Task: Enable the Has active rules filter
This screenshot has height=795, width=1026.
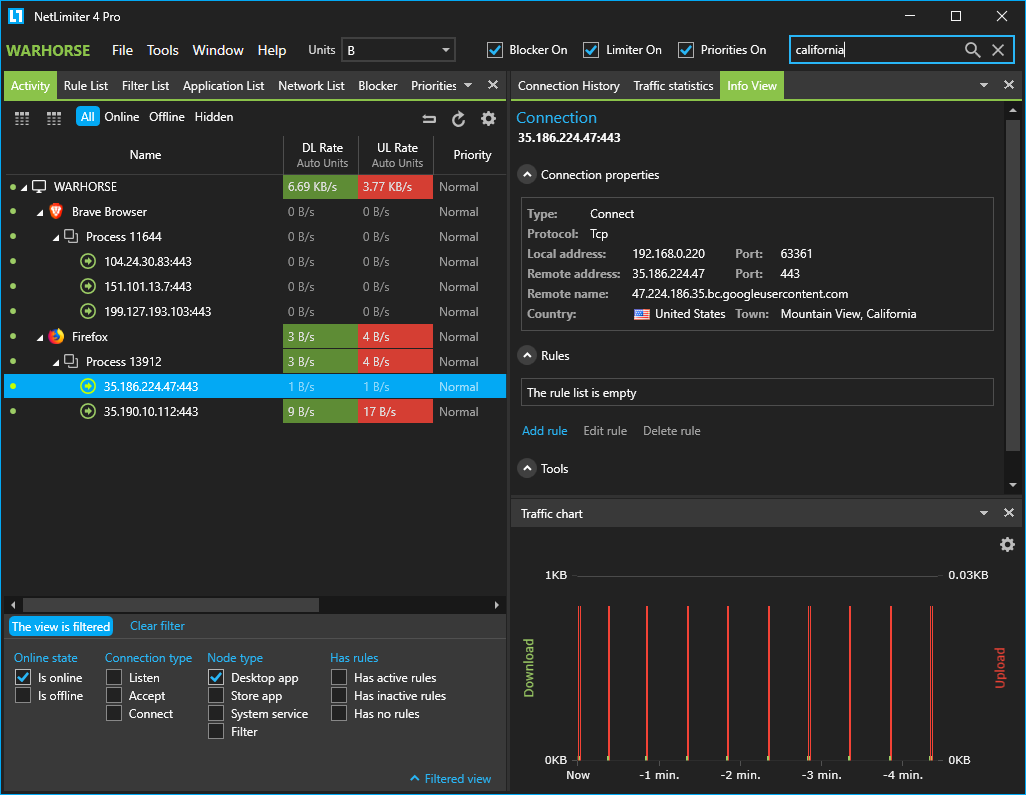Action: point(340,678)
